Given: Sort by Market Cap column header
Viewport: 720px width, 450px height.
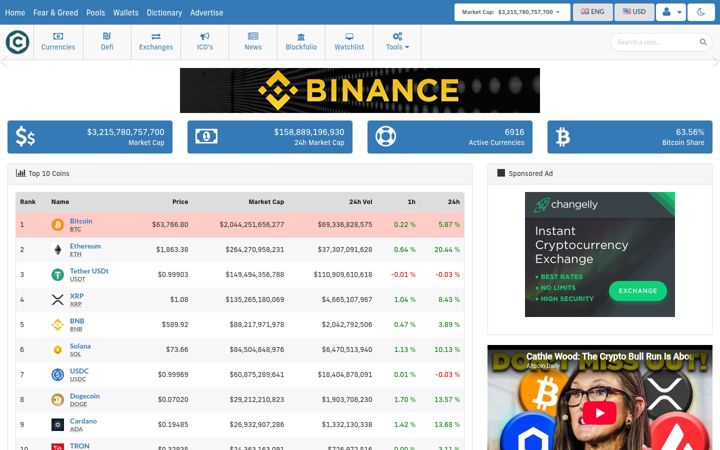Looking at the screenshot, I should point(266,202).
